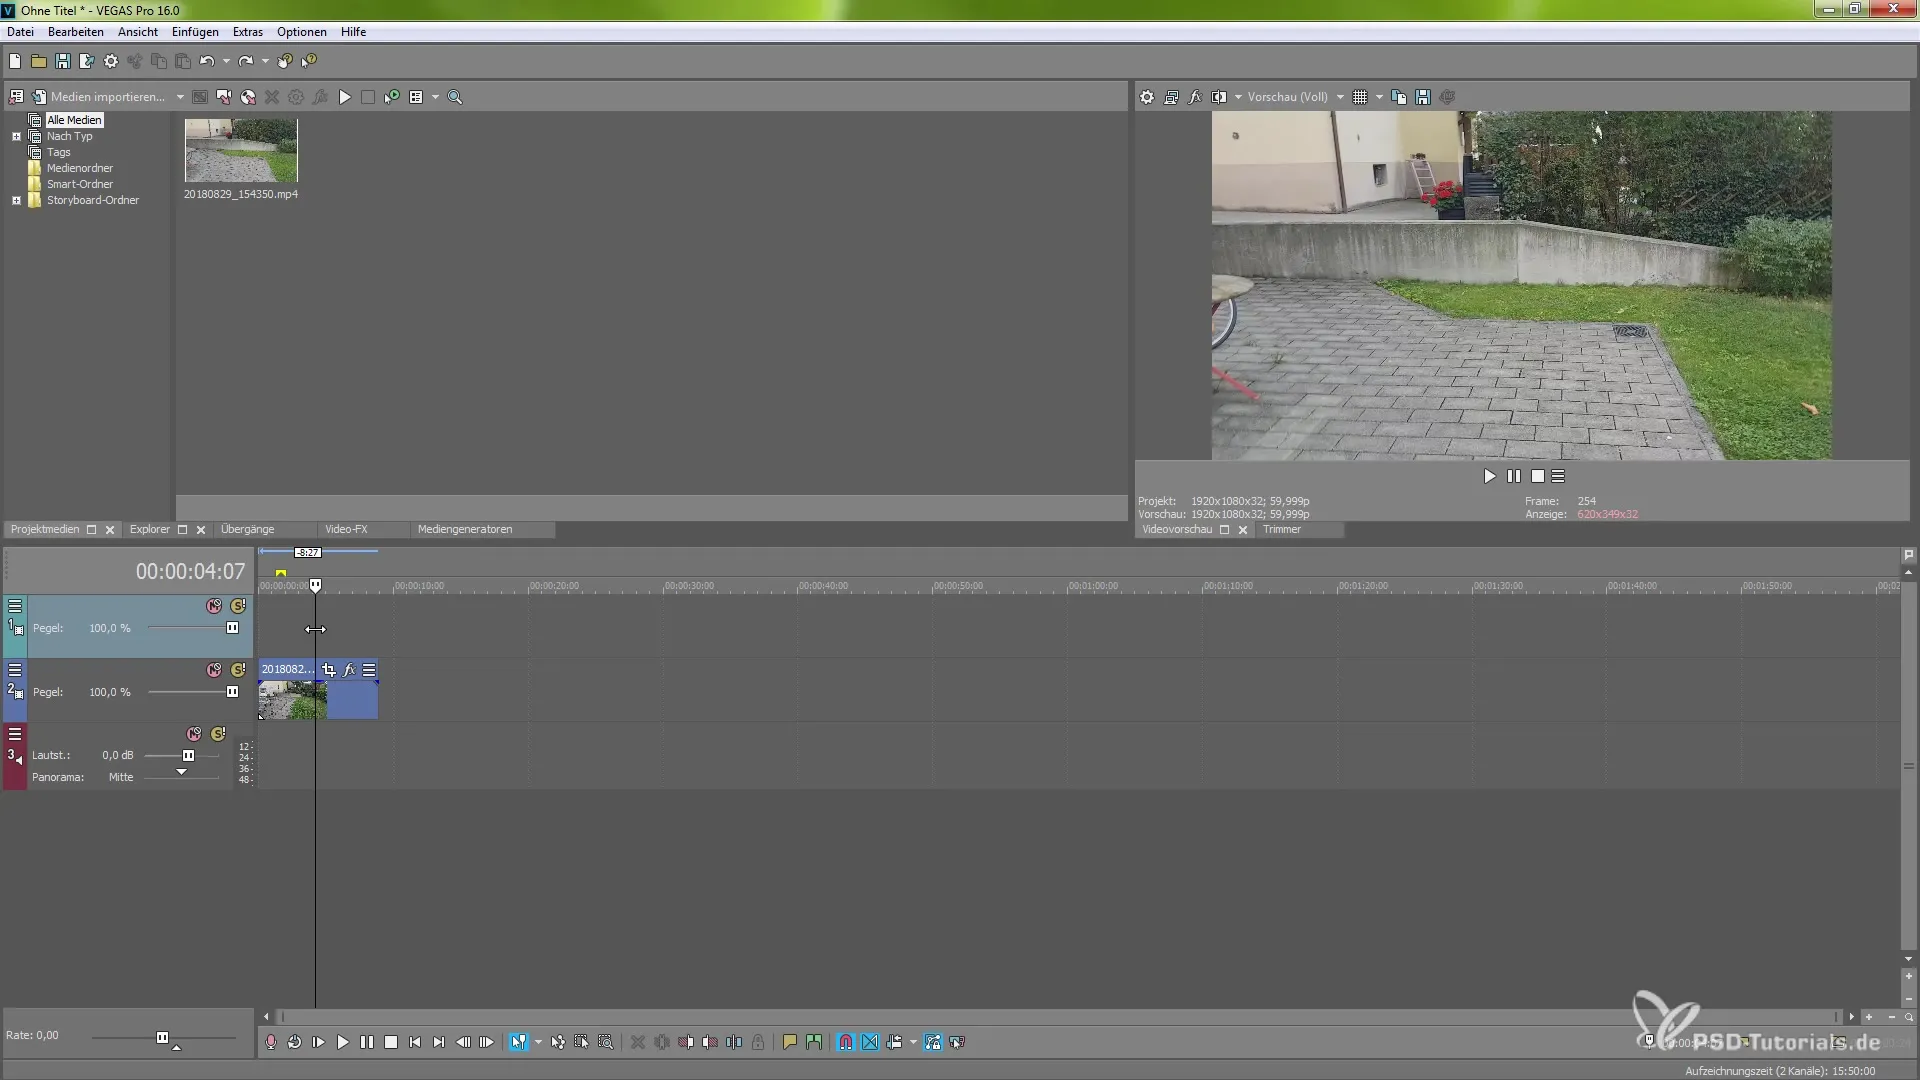
Task: Click the Lautst. volume slider handle on track 3
Action: (188, 756)
